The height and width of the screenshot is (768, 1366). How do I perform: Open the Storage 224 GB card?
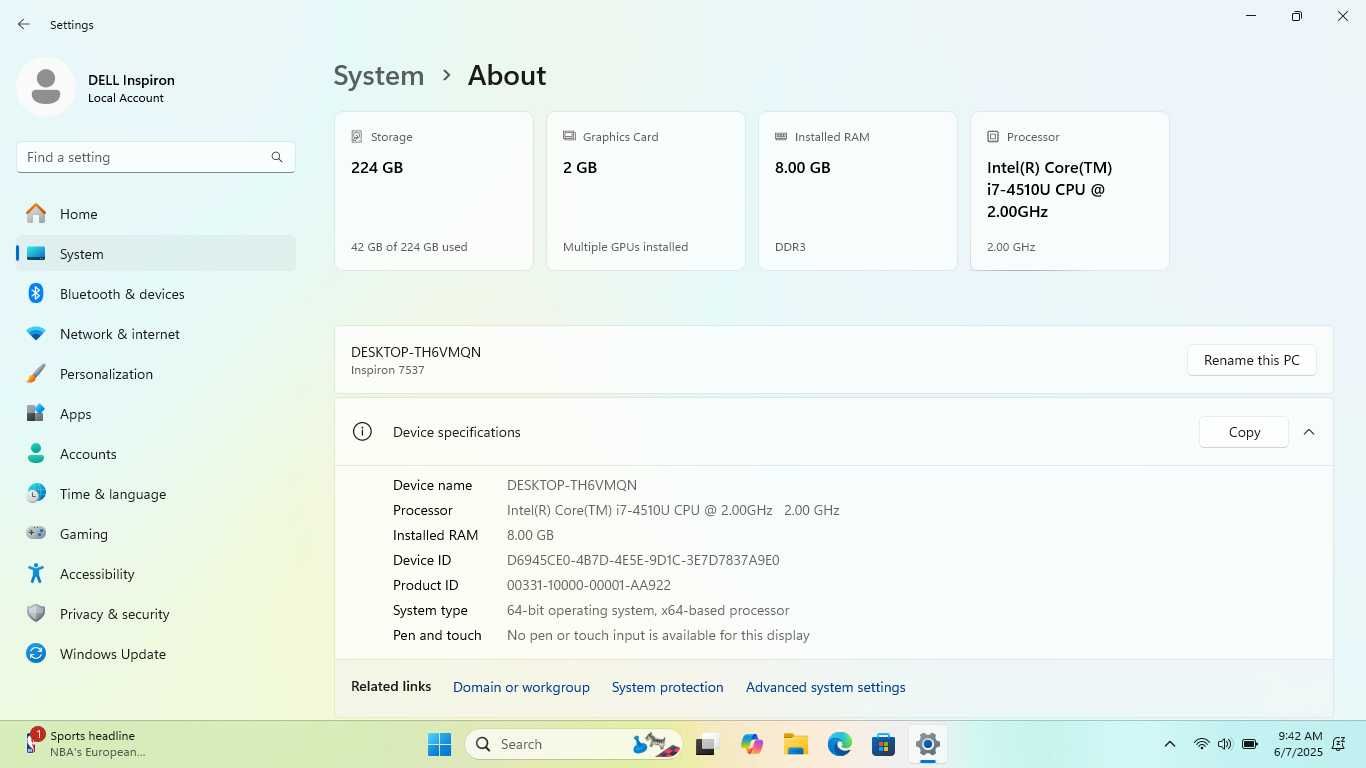(x=434, y=191)
